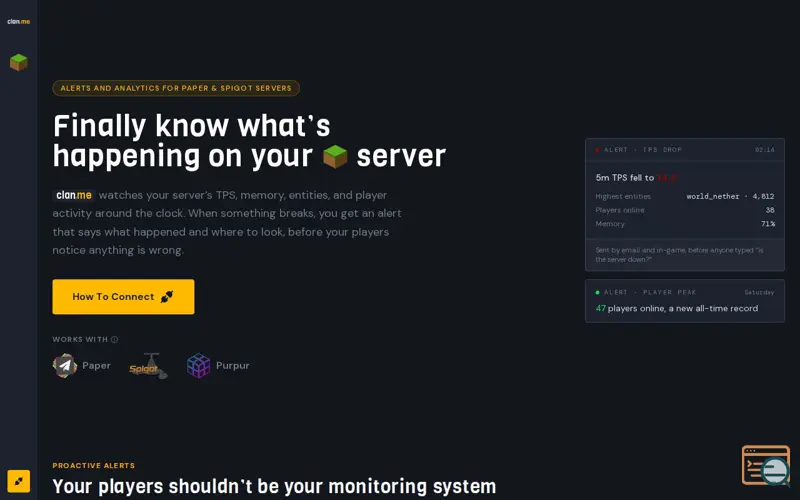Click the Works With label
This screenshot has width=800, height=500.
80,339
